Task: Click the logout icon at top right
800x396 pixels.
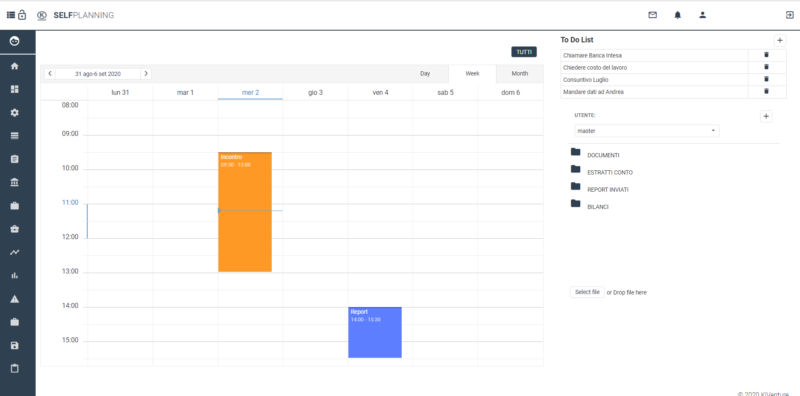Action: tap(789, 15)
